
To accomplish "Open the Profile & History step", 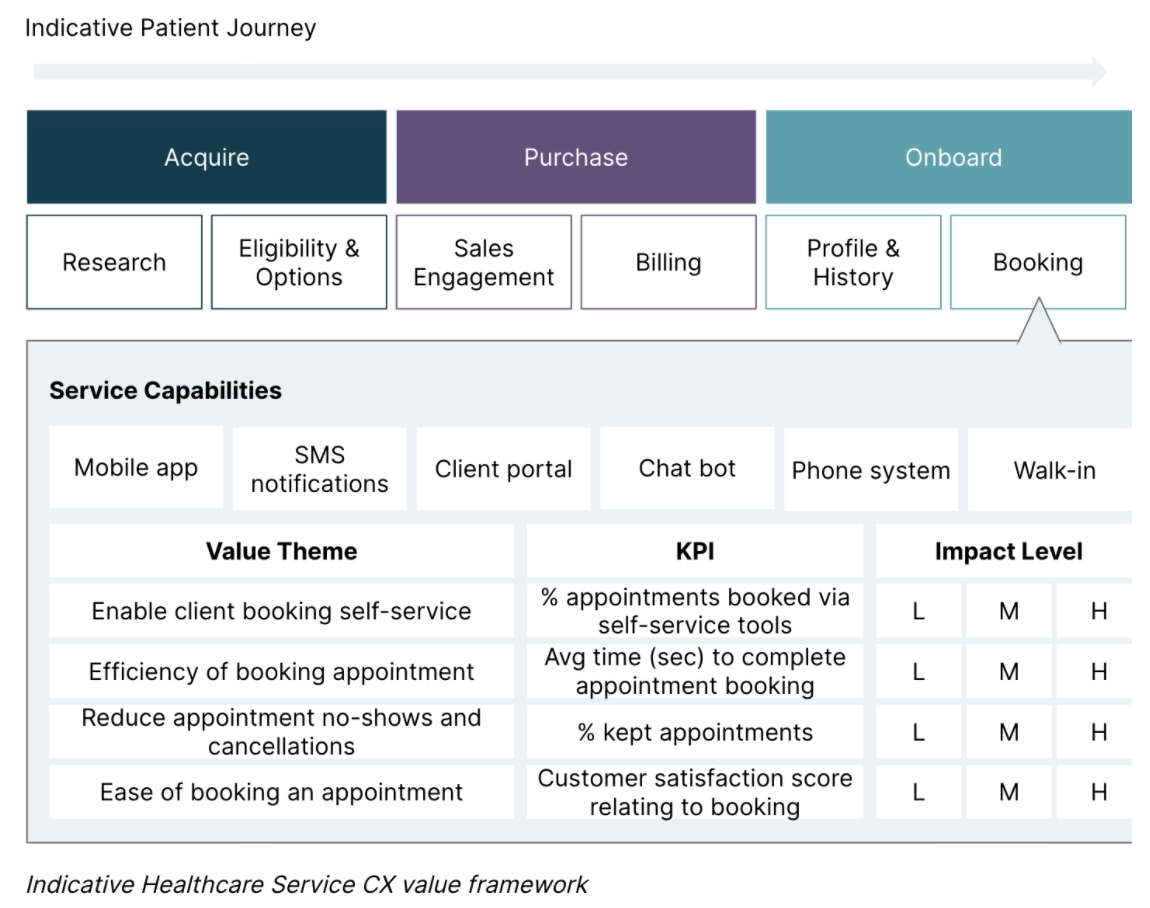I will (x=853, y=262).
